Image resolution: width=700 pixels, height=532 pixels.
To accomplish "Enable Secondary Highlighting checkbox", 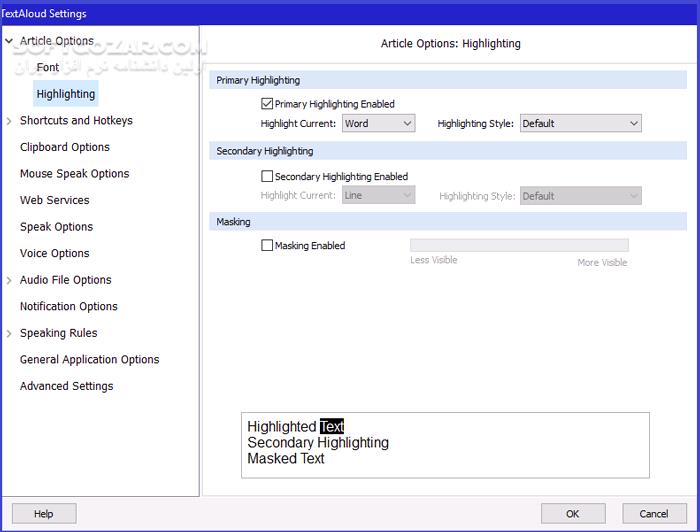I will pyautogui.click(x=267, y=176).
